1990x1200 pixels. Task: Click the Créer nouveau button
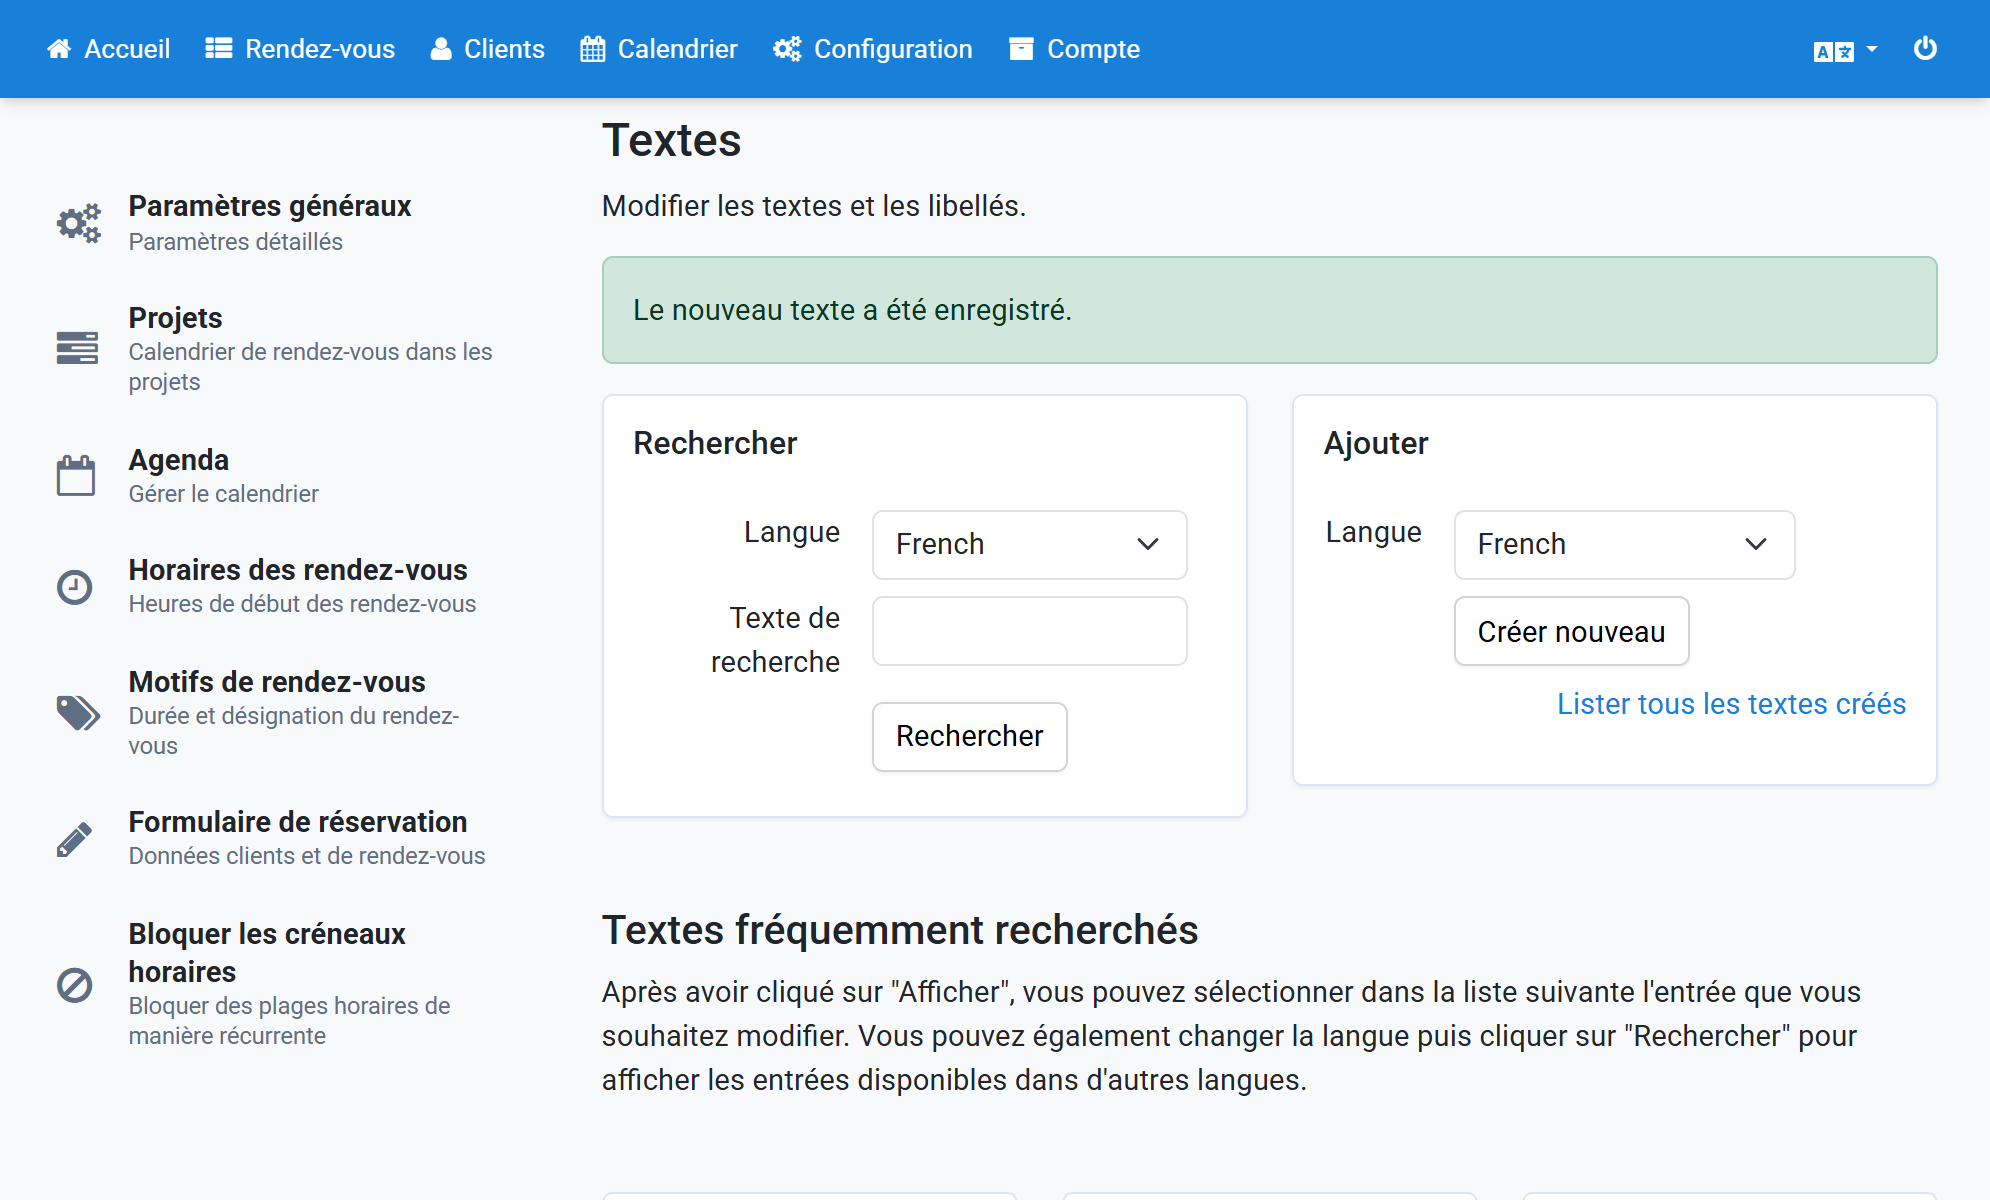click(x=1572, y=631)
